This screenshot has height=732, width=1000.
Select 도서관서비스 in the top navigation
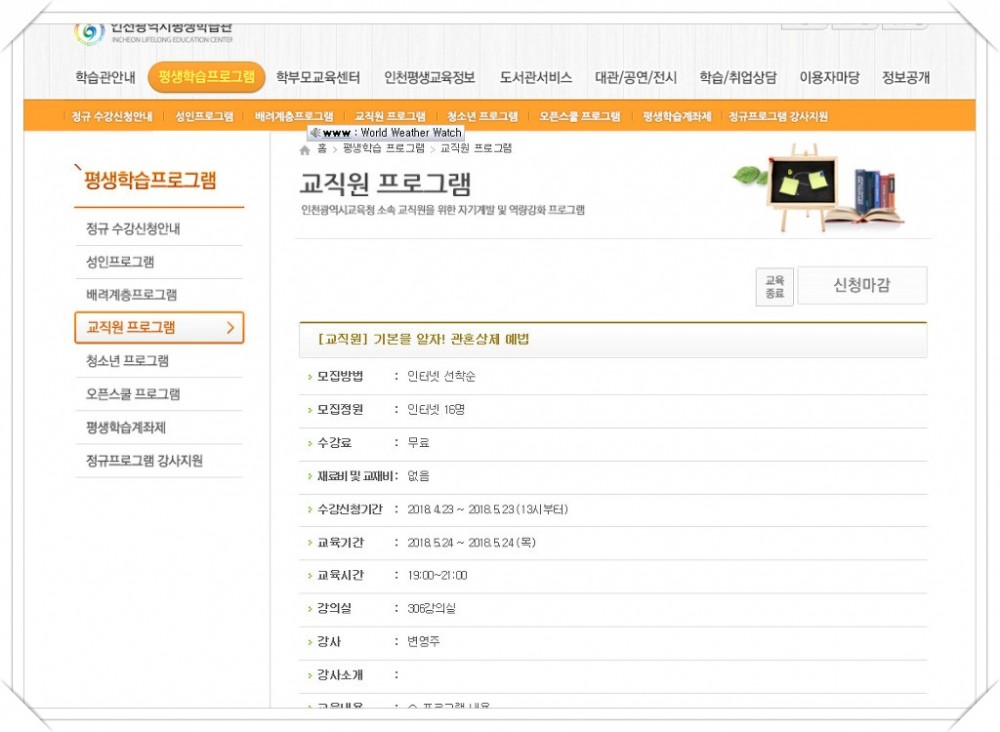click(x=536, y=77)
